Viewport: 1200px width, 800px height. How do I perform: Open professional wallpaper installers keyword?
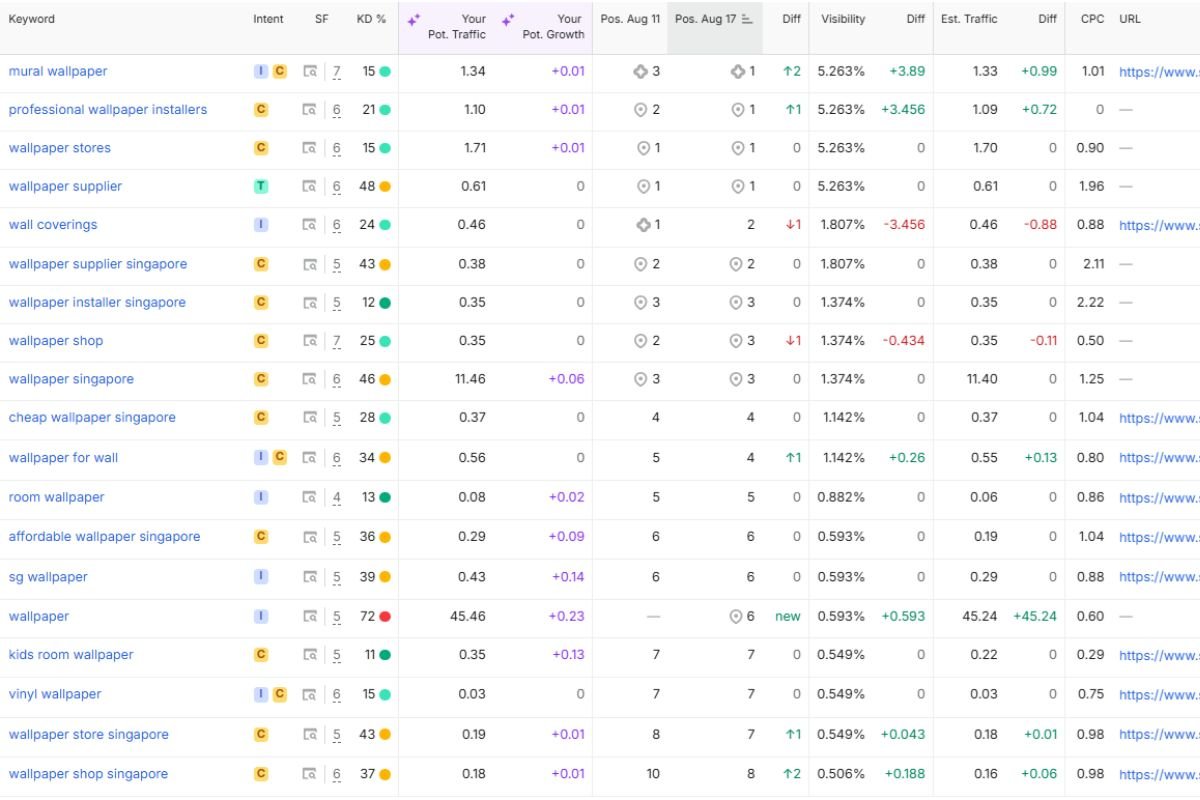108,110
